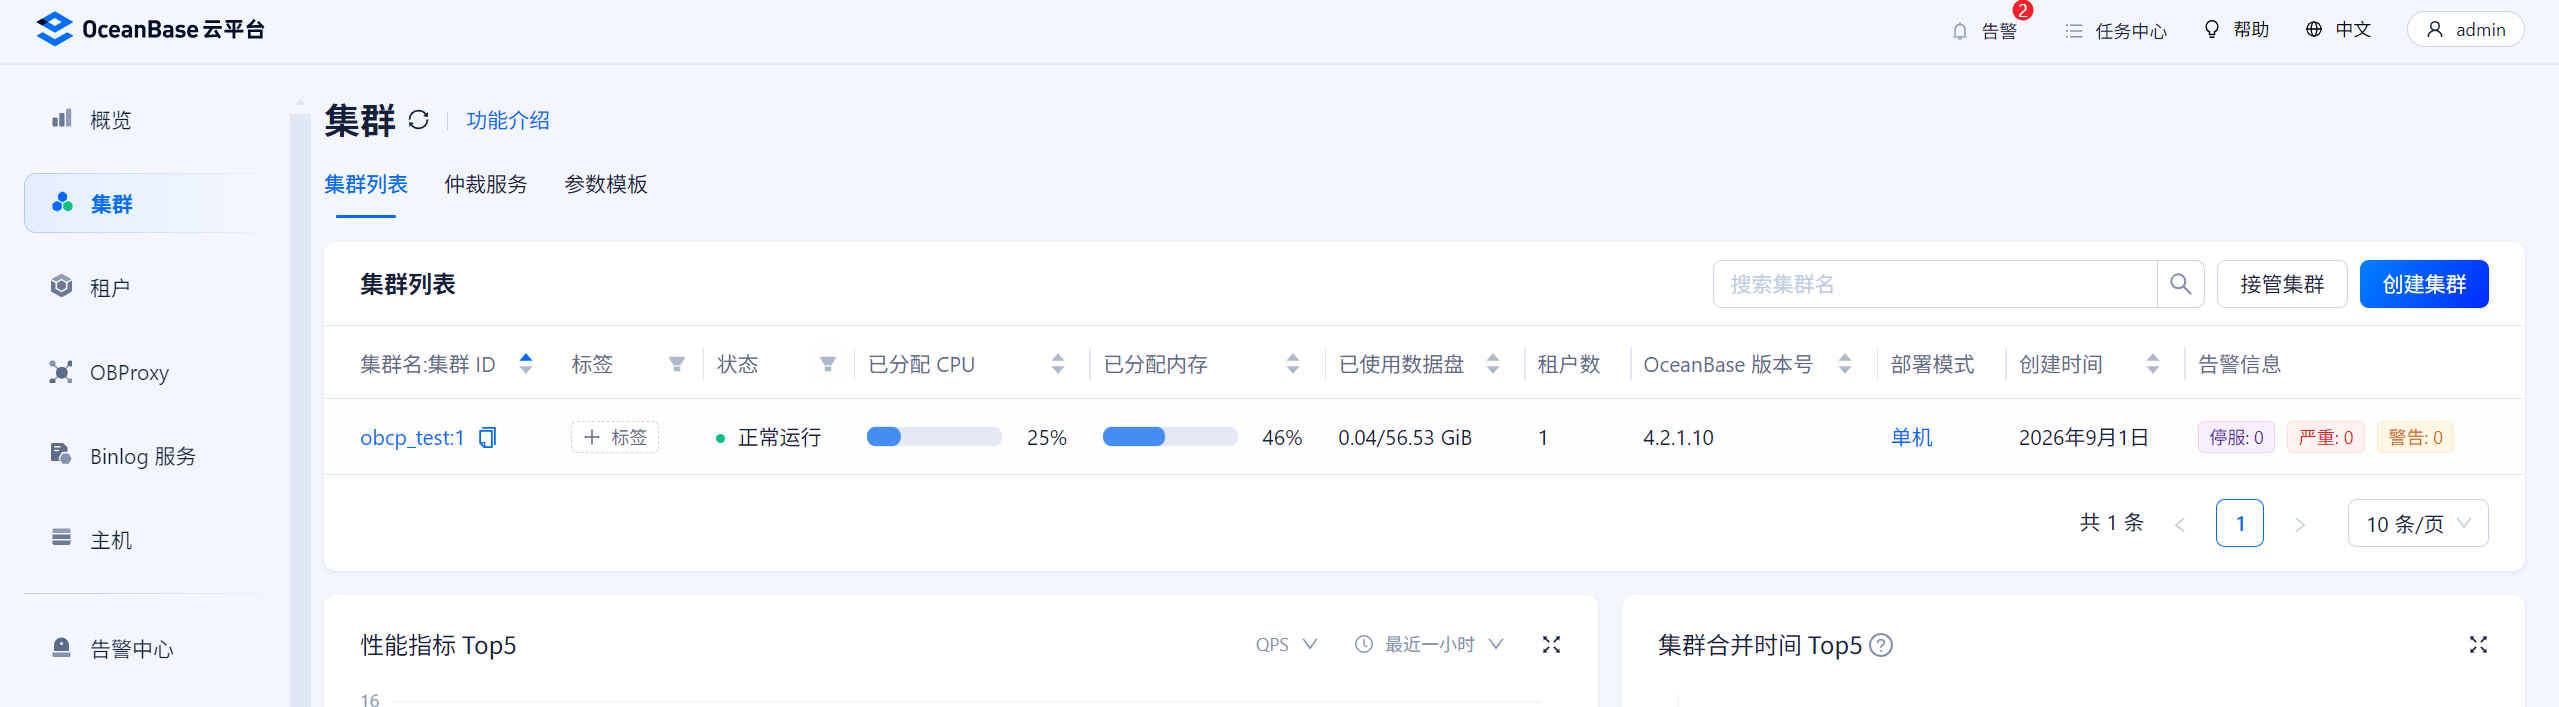Image resolution: width=2559 pixels, height=707 pixels.
Task: Click the create cluster button
Action: tap(2424, 284)
